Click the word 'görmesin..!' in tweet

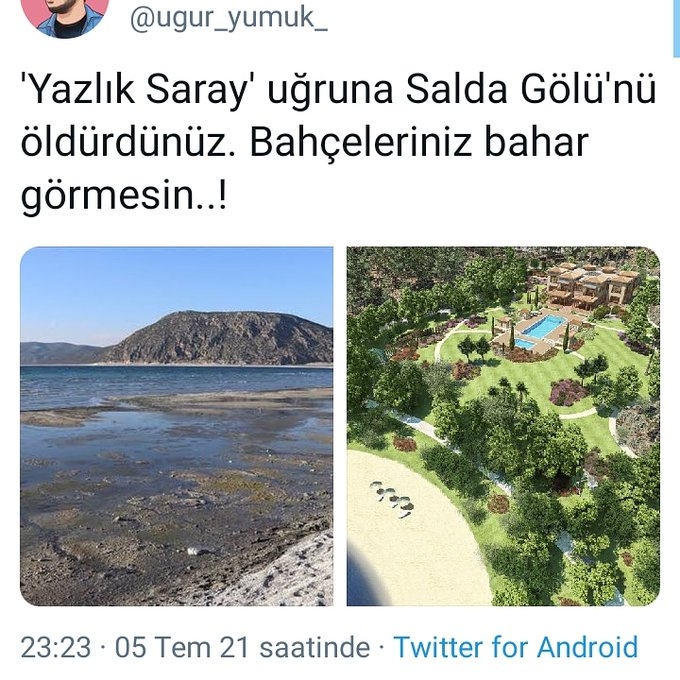pos(124,195)
